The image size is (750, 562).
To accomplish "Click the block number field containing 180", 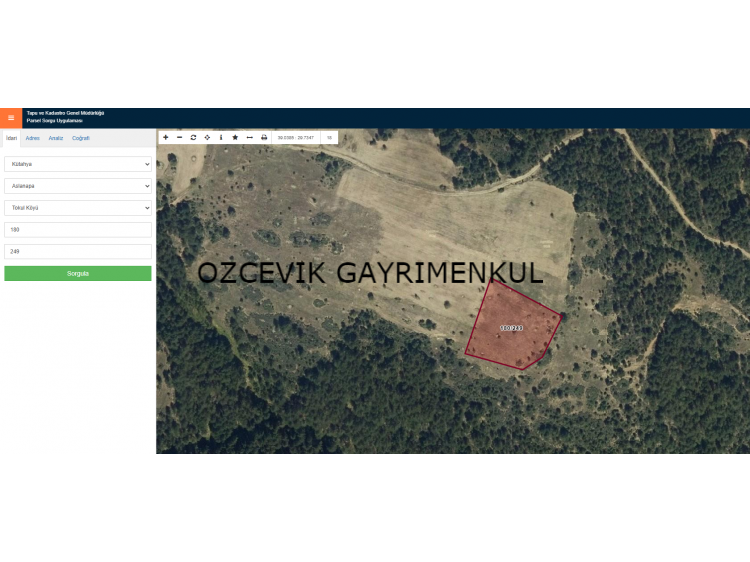I will (78, 230).
